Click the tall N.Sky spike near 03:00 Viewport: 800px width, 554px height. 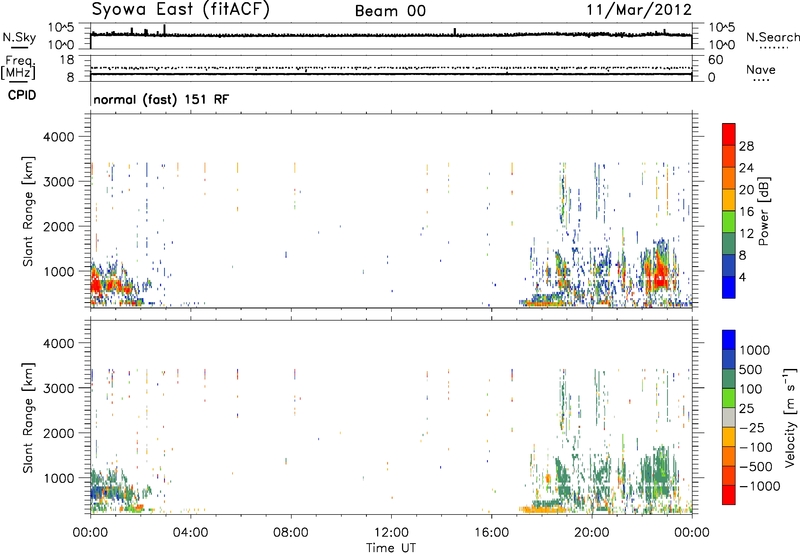coord(164,29)
